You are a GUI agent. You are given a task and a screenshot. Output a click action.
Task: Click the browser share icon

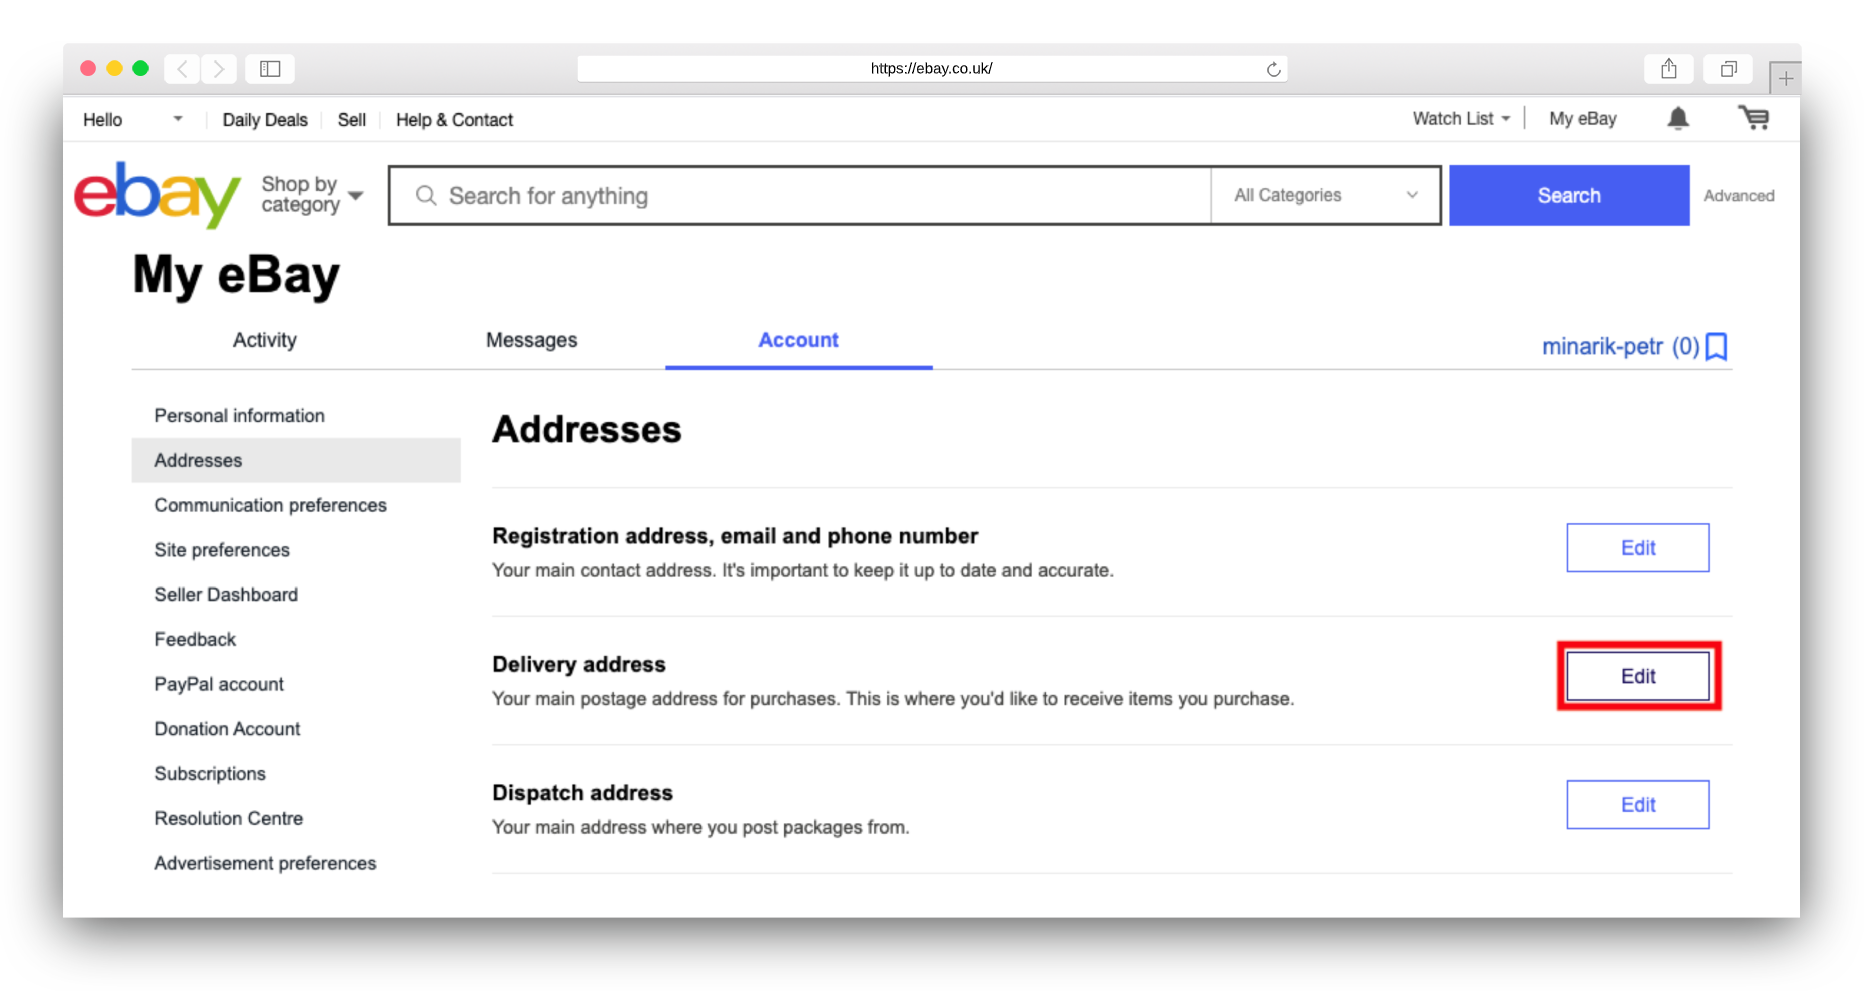click(1668, 69)
